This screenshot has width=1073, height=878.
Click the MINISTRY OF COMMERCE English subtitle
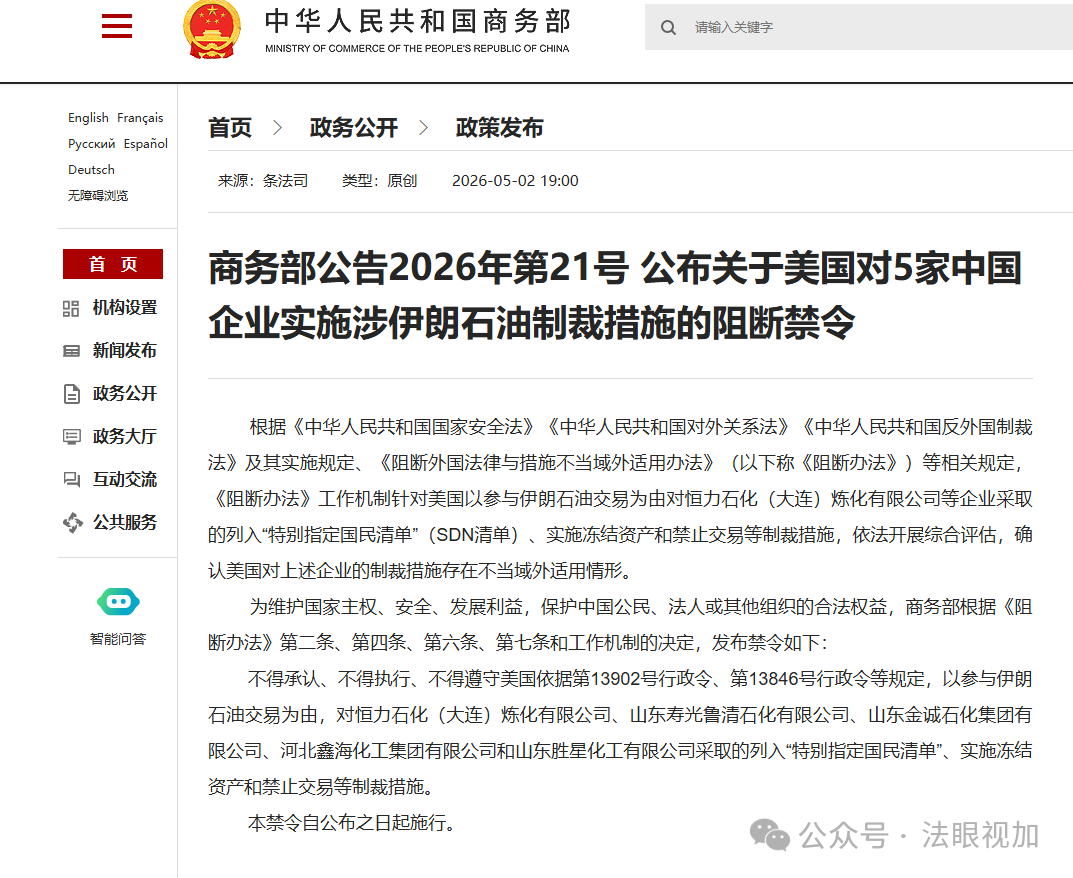pyautogui.click(x=417, y=49)
